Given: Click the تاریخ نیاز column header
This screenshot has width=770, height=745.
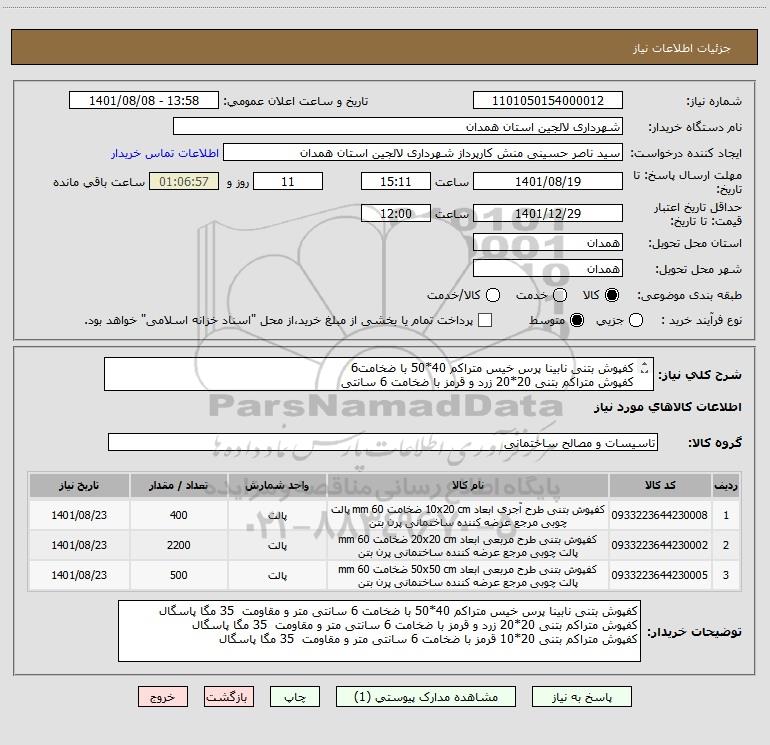Looking at the screenshot, I should 79,485.
